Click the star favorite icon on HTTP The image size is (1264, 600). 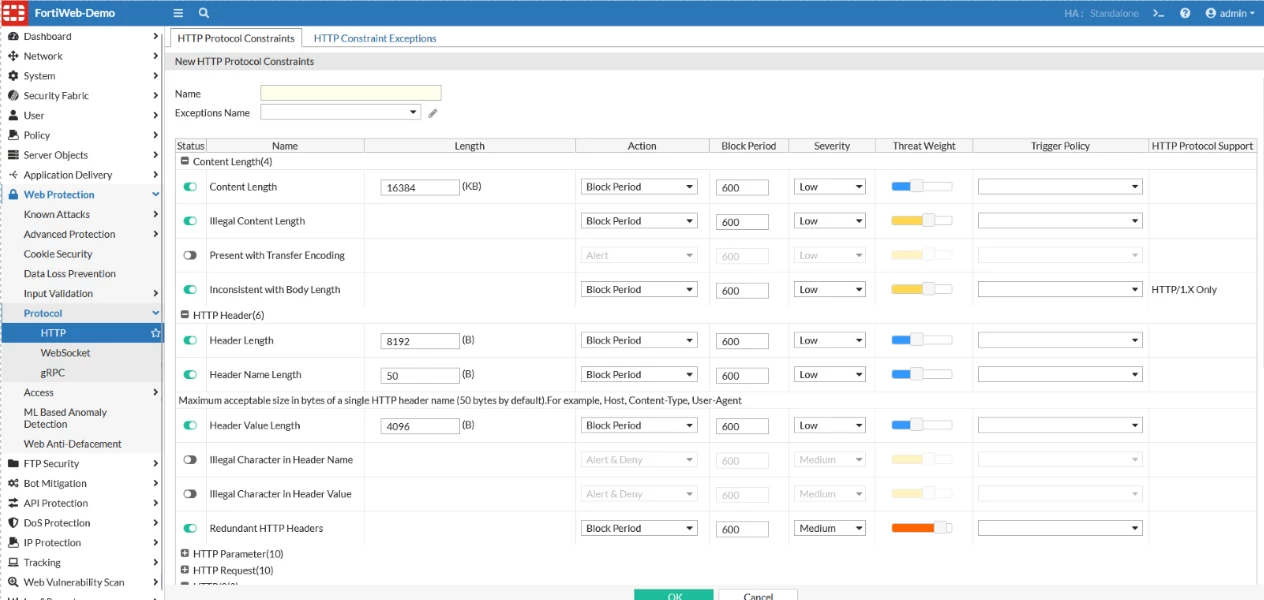(x=155, y=333)
